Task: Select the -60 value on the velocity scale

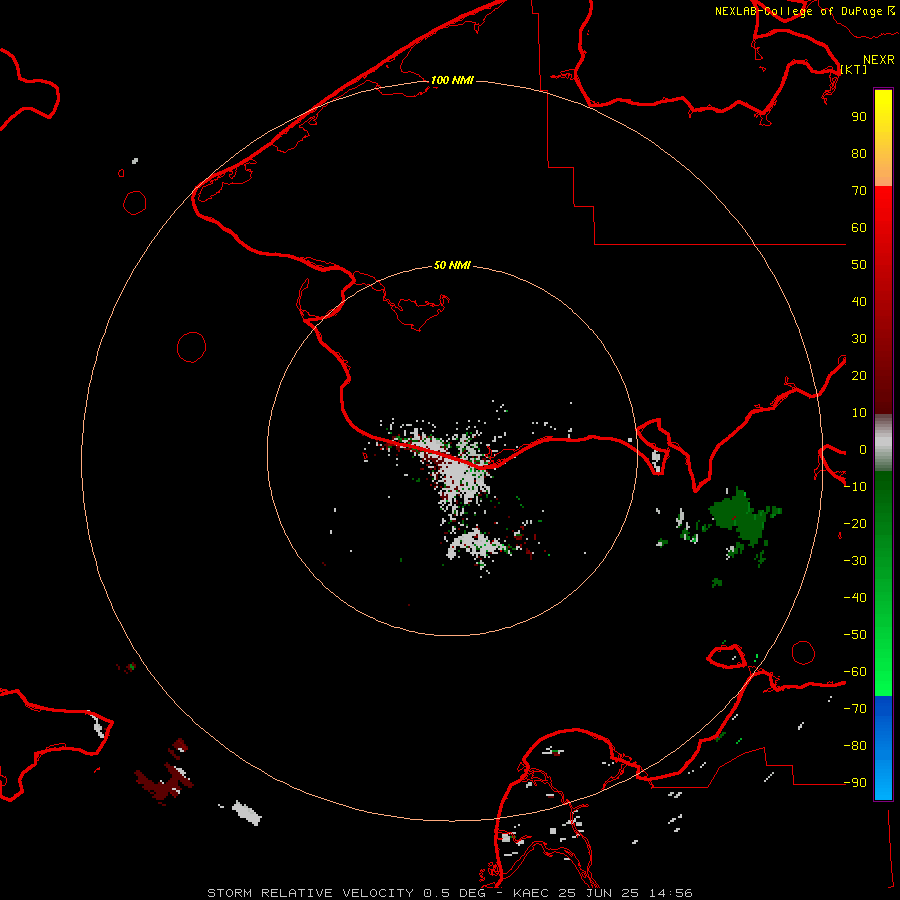Action: click(855, 672)
